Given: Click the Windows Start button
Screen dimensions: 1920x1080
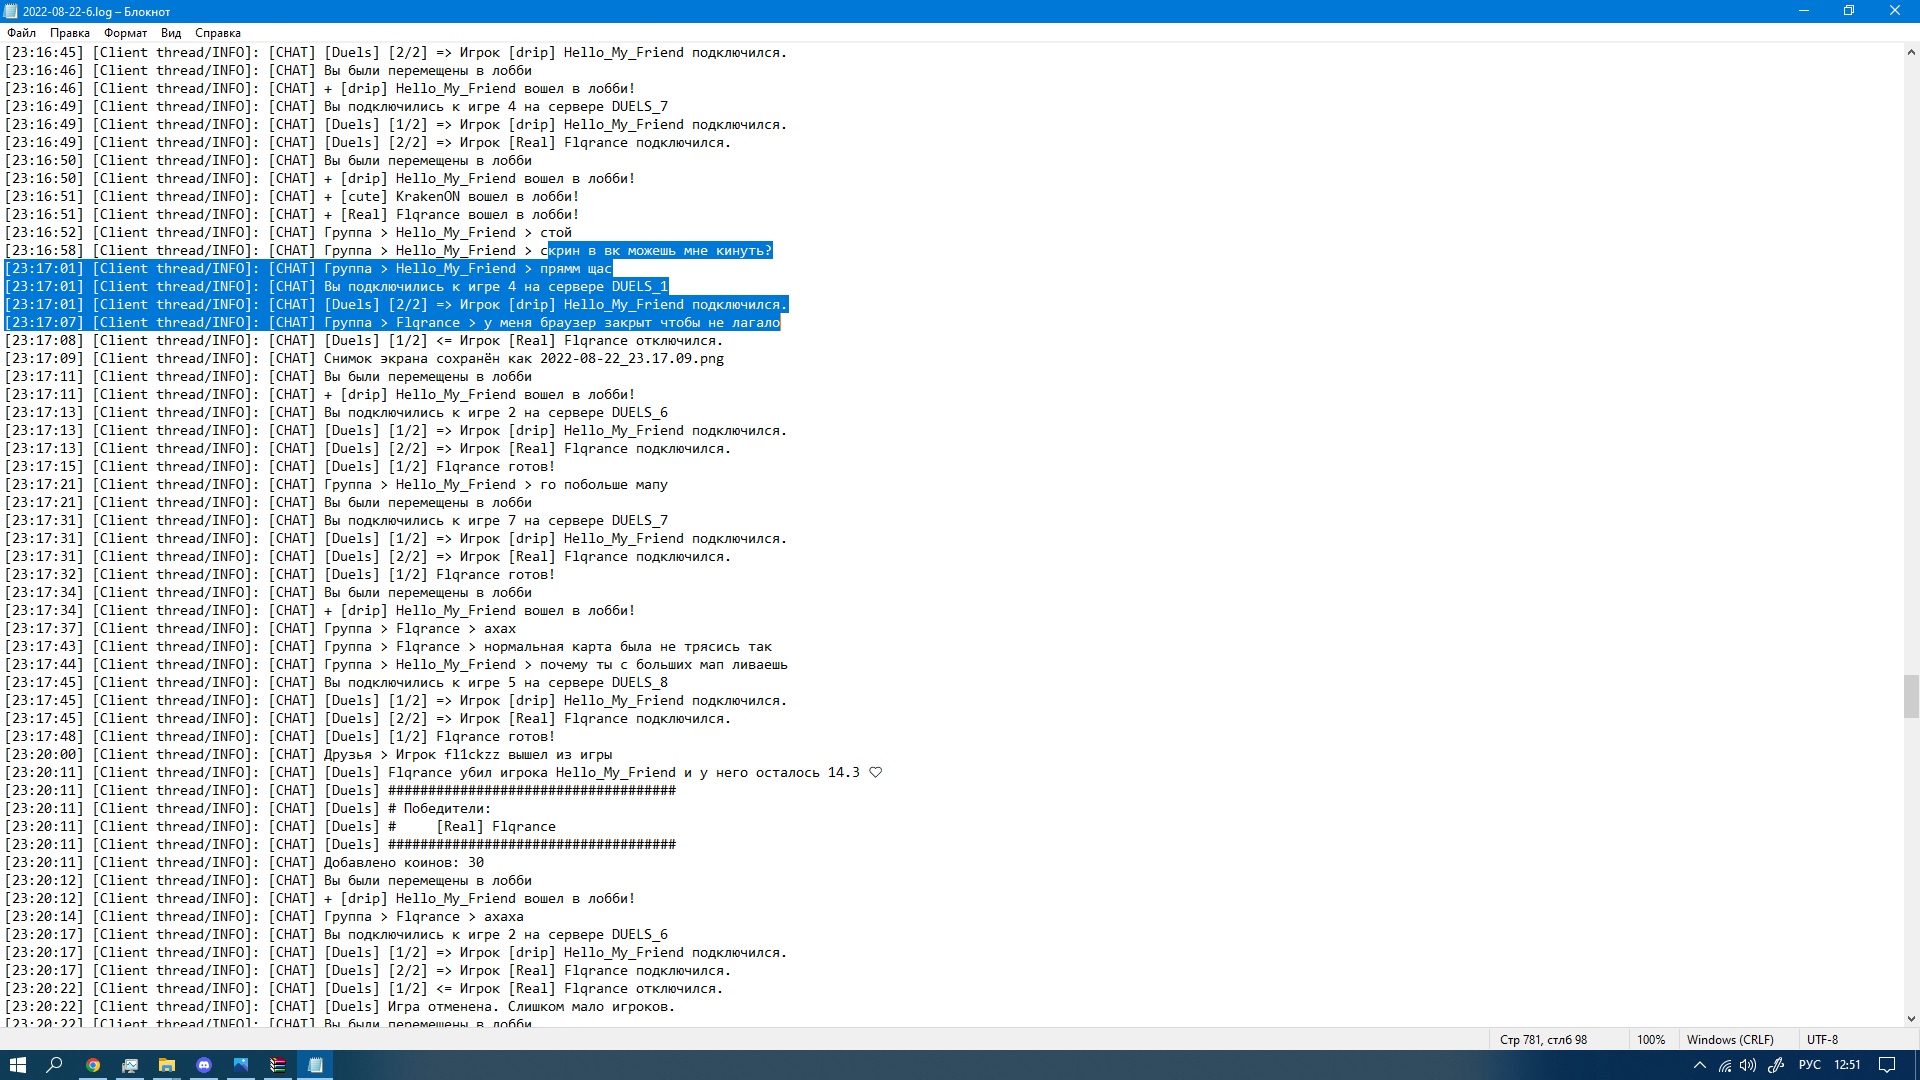Looking at the screenshot, I should (x=18, y=1065).
